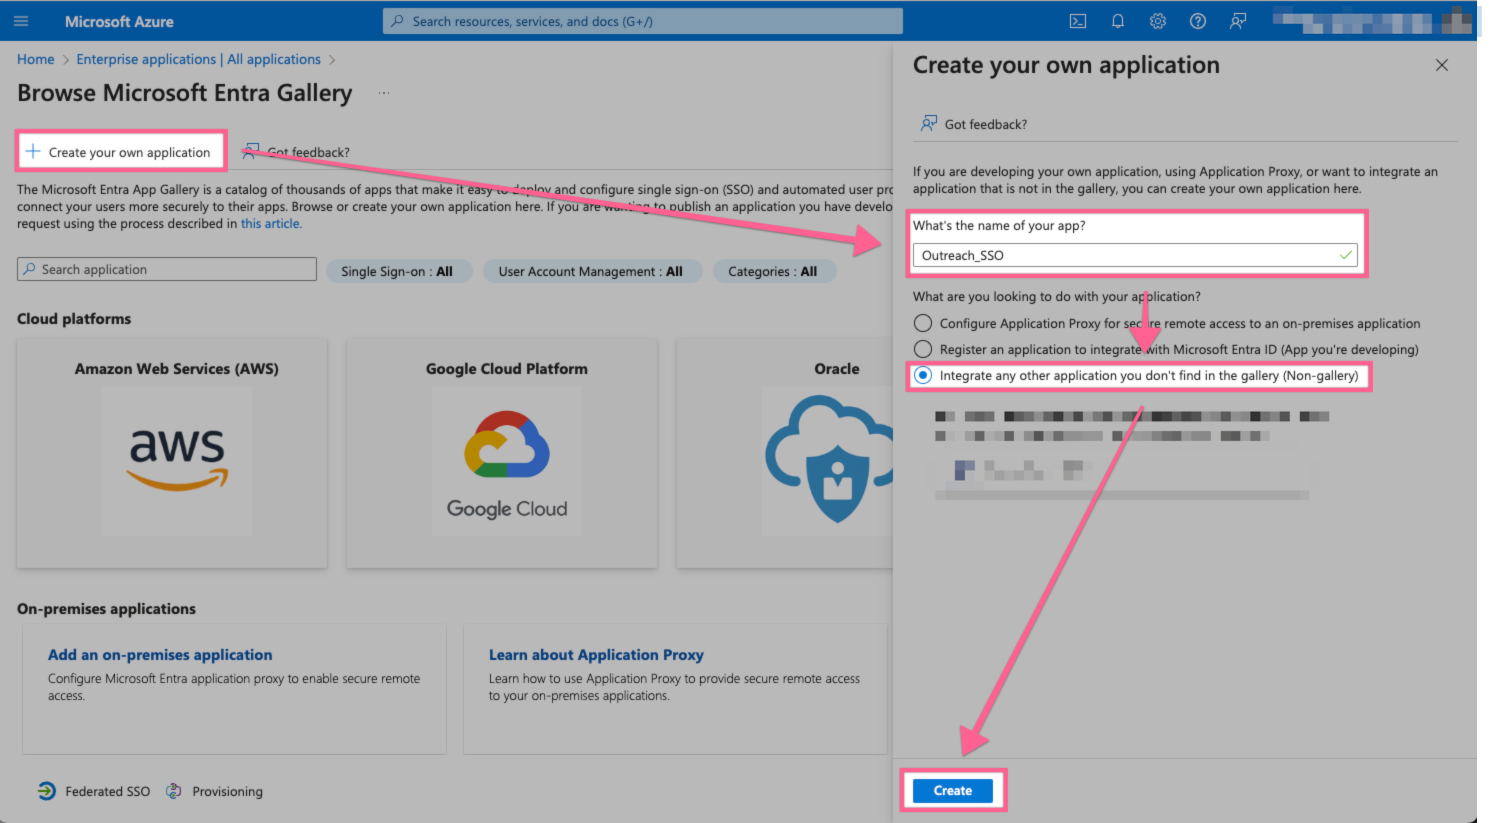Click the Search application field
This screenshot has width=1492, height=823.
167,269
